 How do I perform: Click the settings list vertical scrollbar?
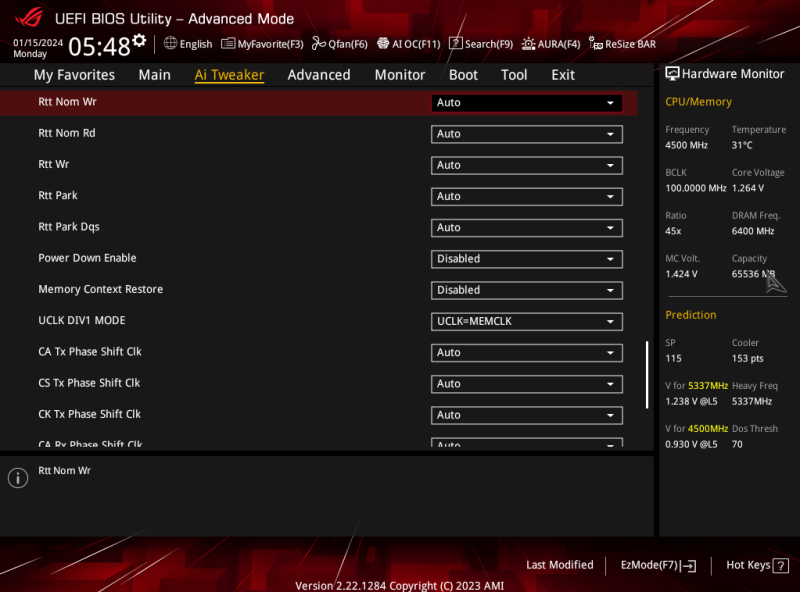[647, 375]
